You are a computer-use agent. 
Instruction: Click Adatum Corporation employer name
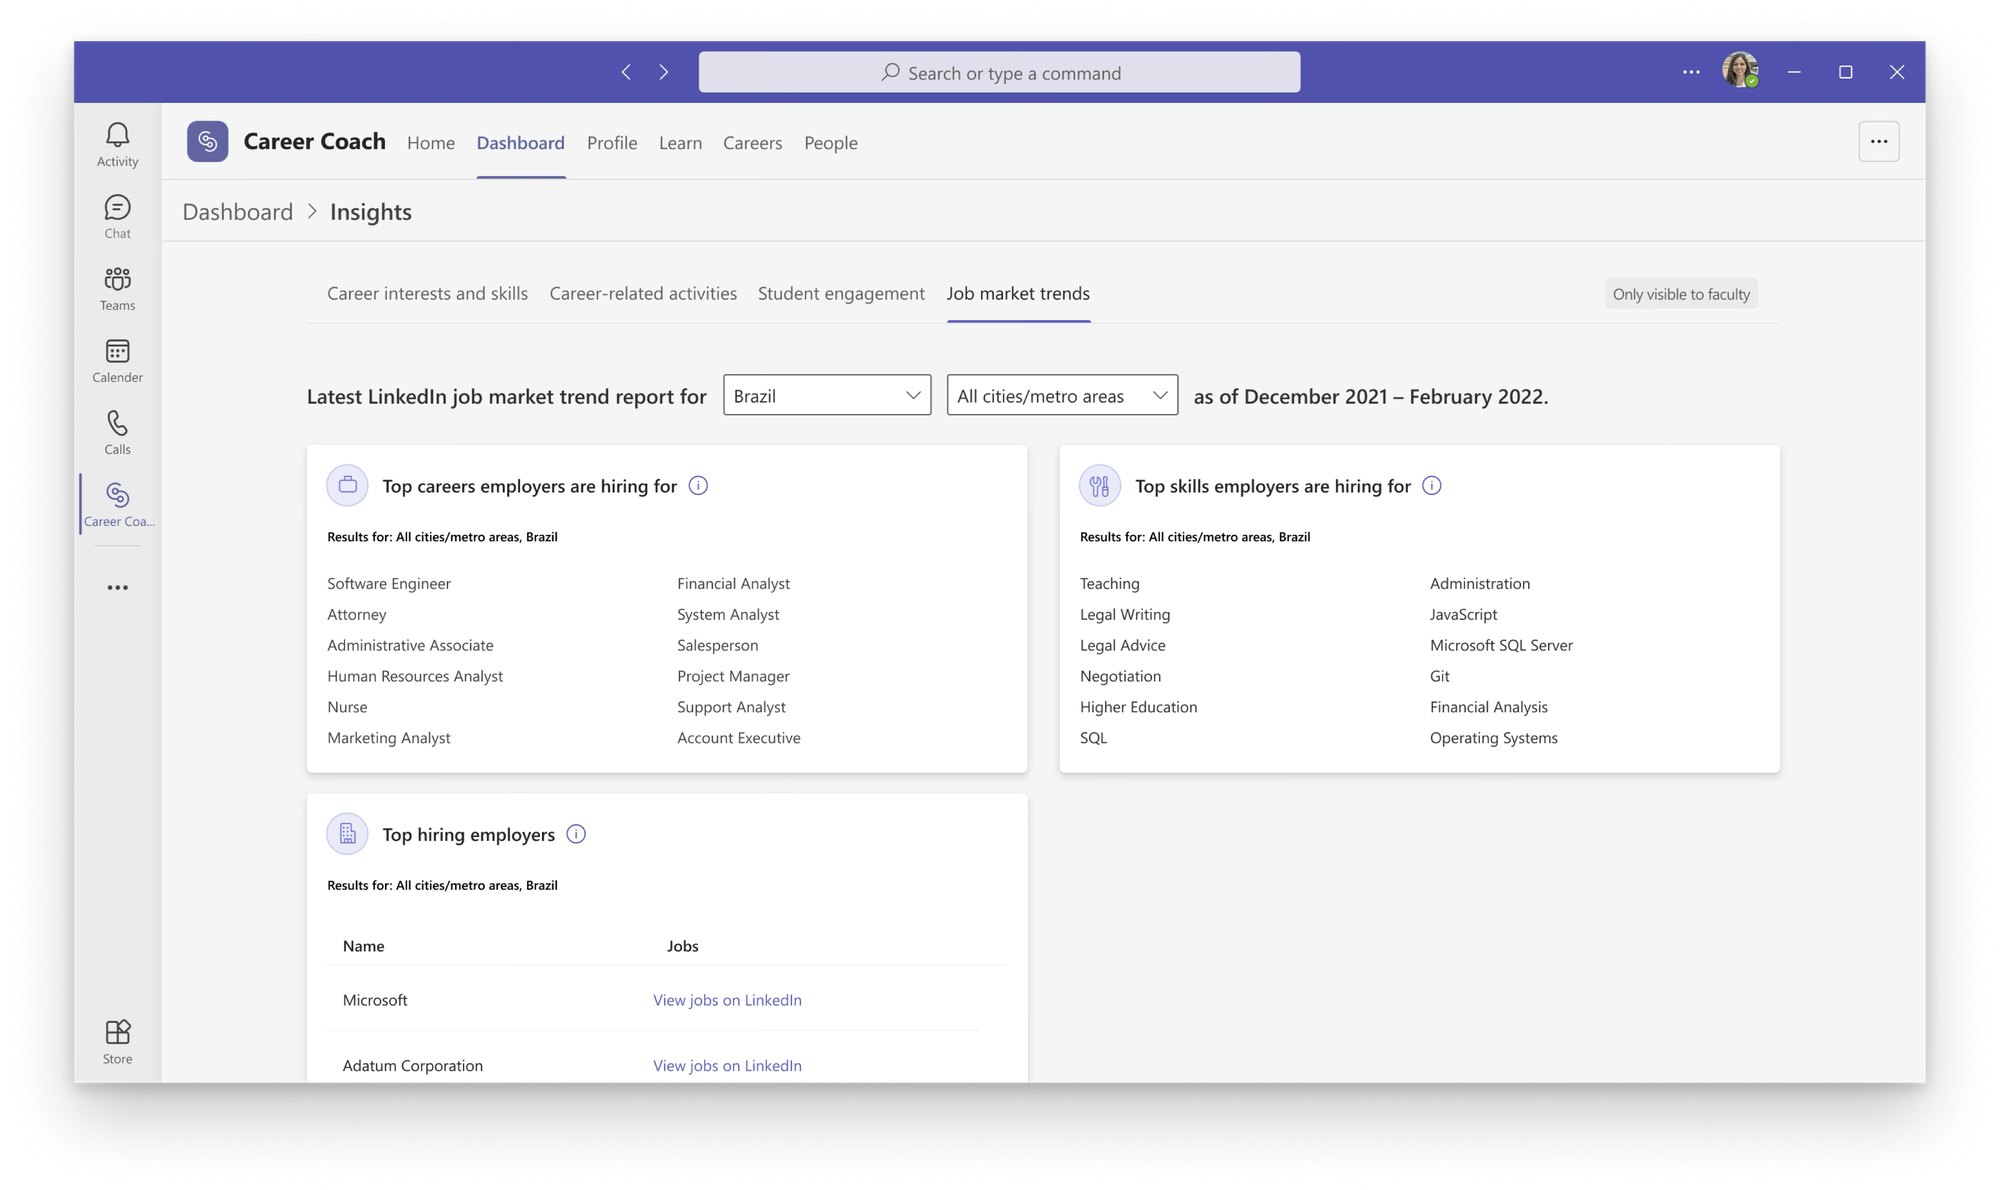click(x=412, y=1065)
